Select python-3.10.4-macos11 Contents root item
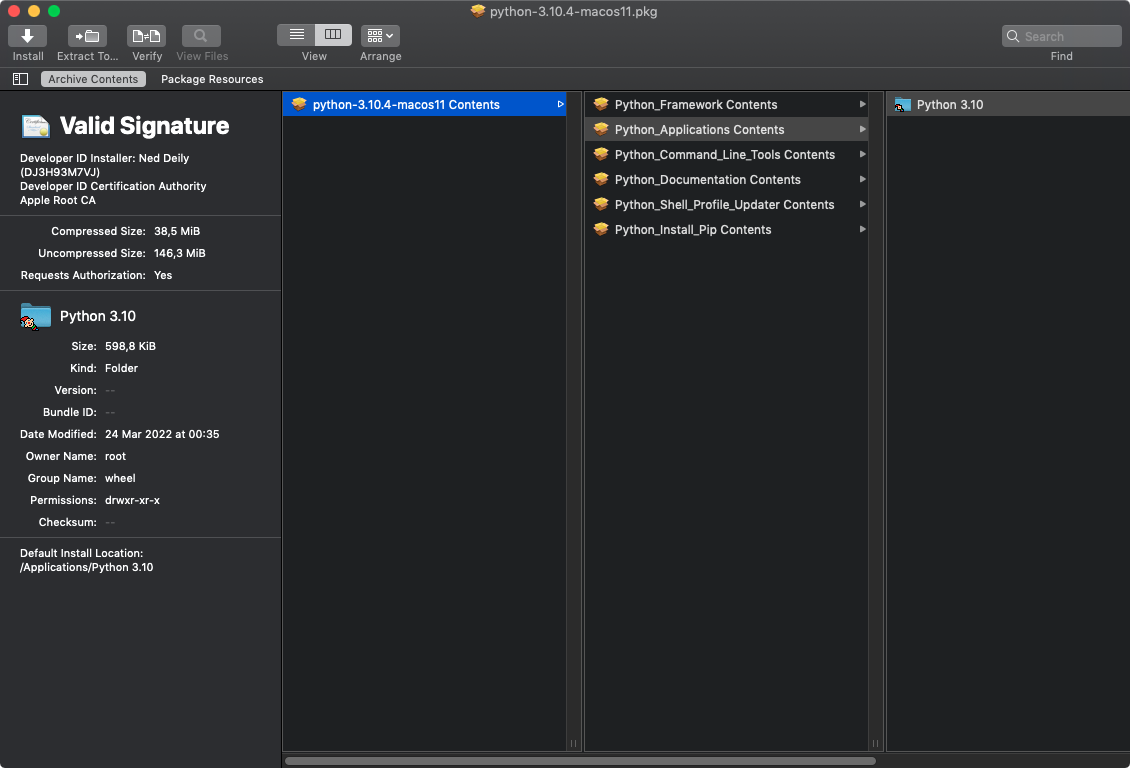The height and width of the screenshot is (768, 1130). point(405,104)
